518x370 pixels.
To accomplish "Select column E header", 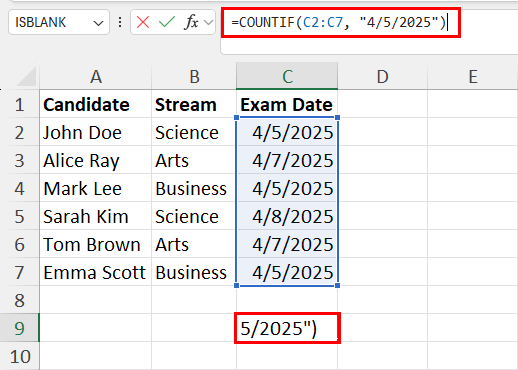I will (473, 76).
